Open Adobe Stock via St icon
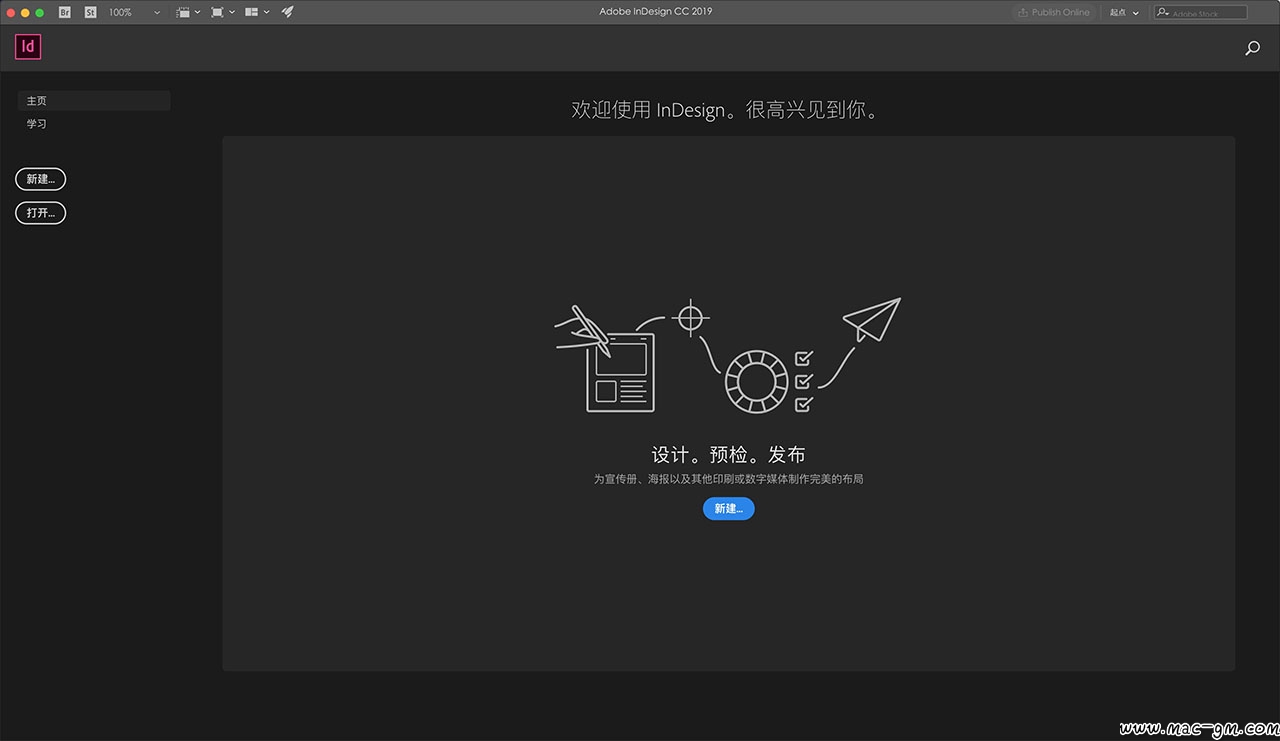This screenshot has width=1280, height=741. point(91,12)
